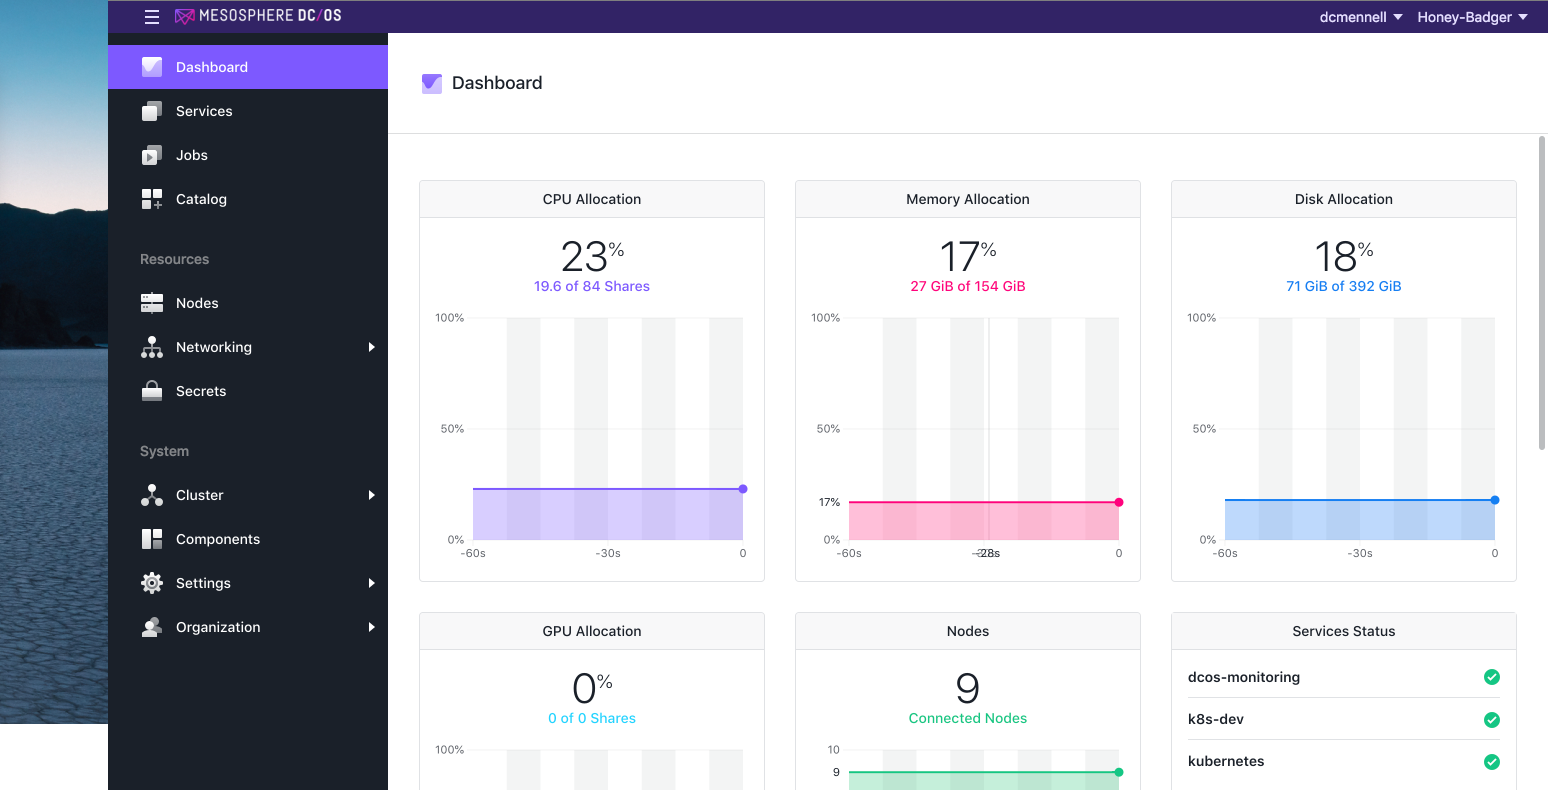Open the Components menu item
Viewport: 1548px width, 790px height.
click(248, 539)
